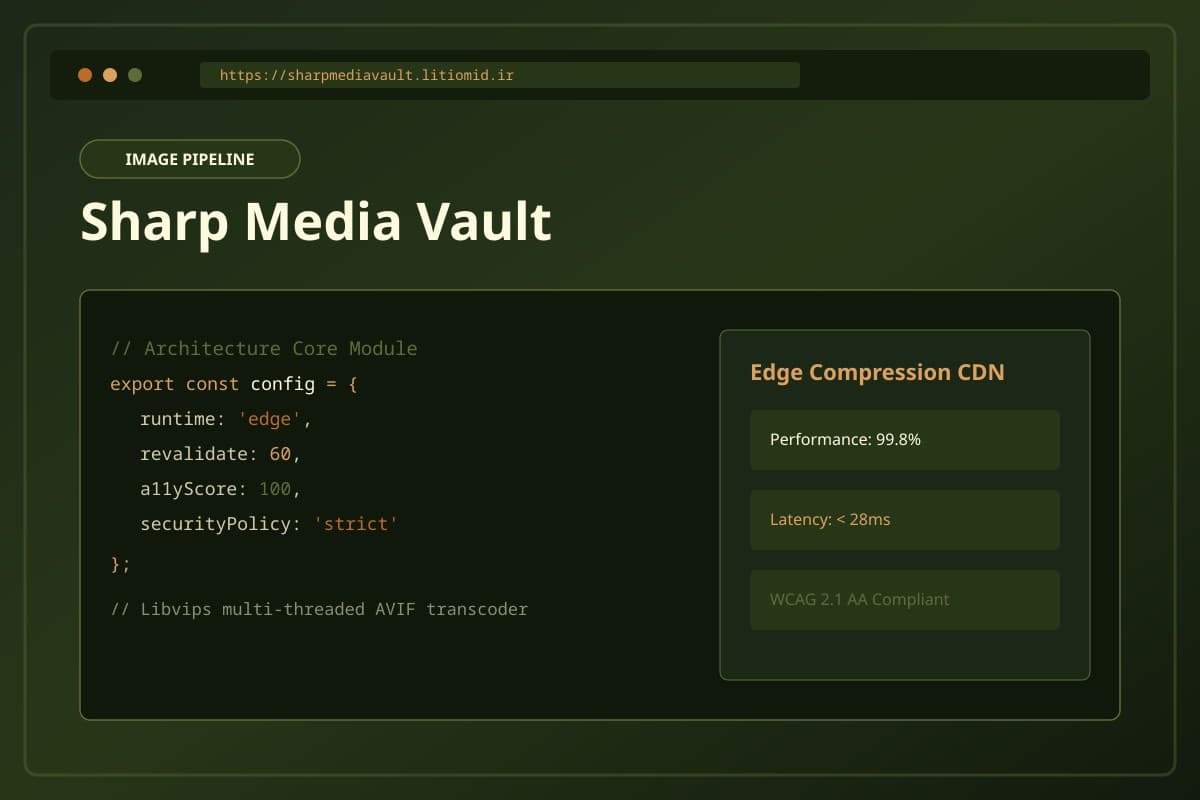Click the light tan window dot
This screenshot has width=1200, height=800.
pyautogui.click(x=110, y=75)
